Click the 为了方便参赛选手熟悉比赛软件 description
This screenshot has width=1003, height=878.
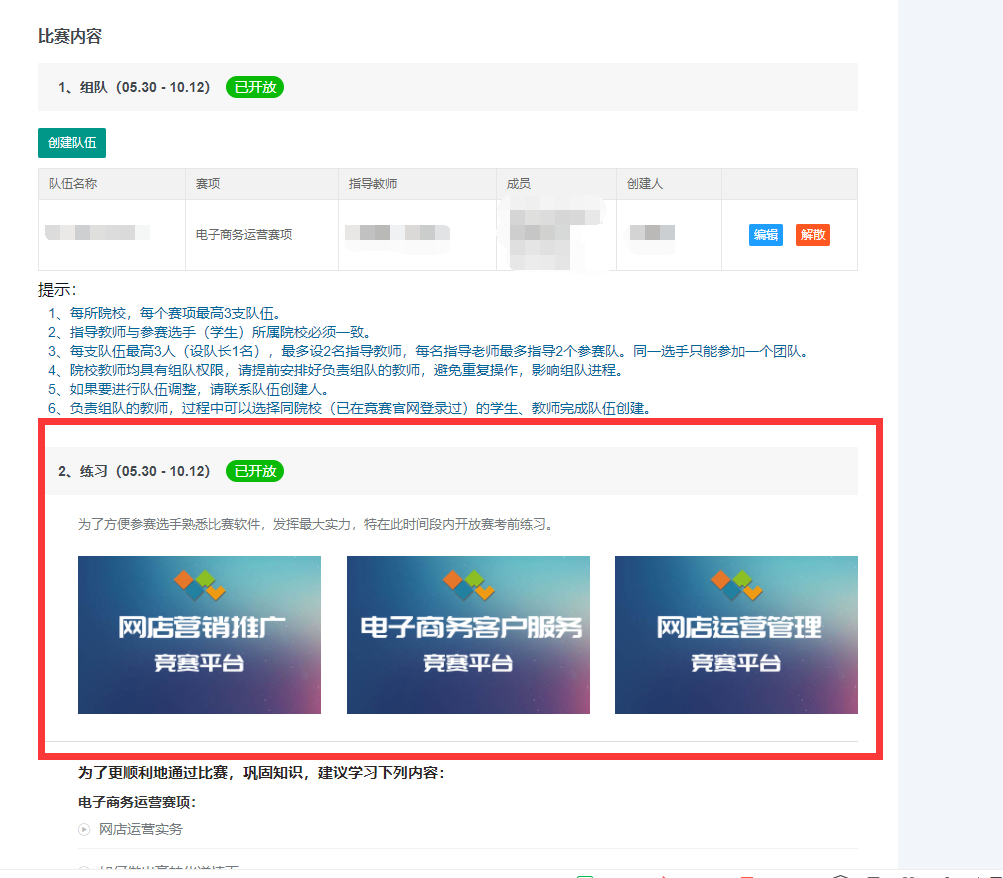coord(316,524)
